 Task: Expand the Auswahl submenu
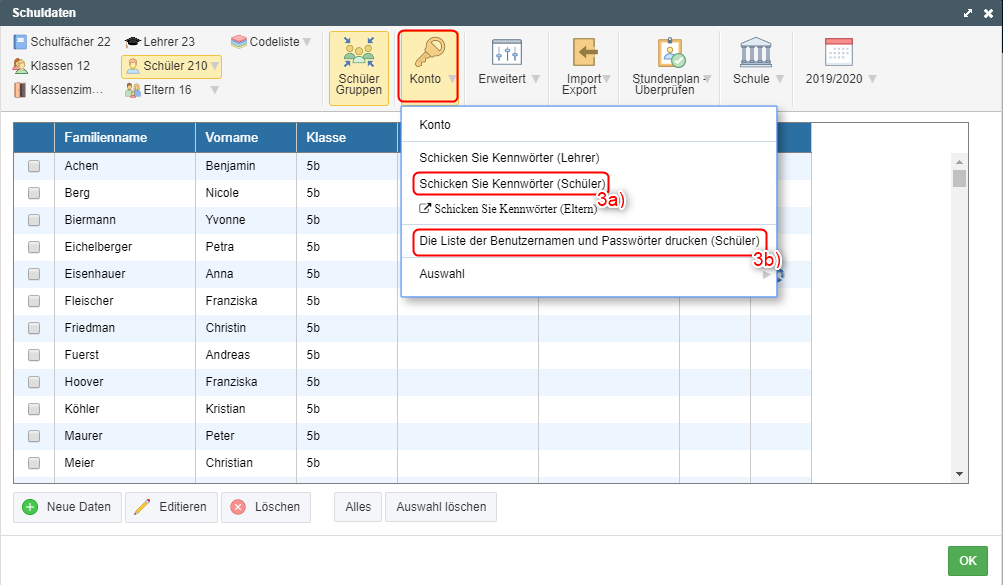588,274
